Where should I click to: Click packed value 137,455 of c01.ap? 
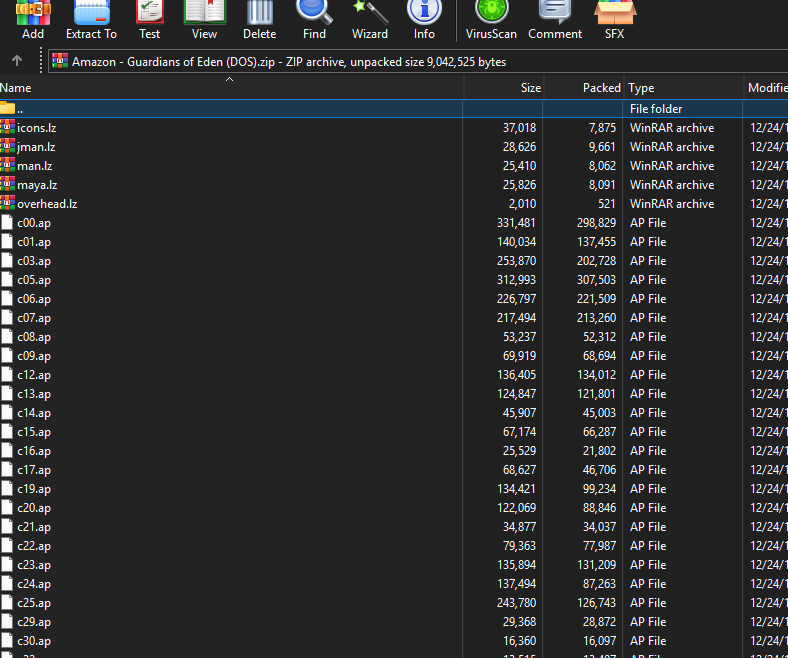596,242
